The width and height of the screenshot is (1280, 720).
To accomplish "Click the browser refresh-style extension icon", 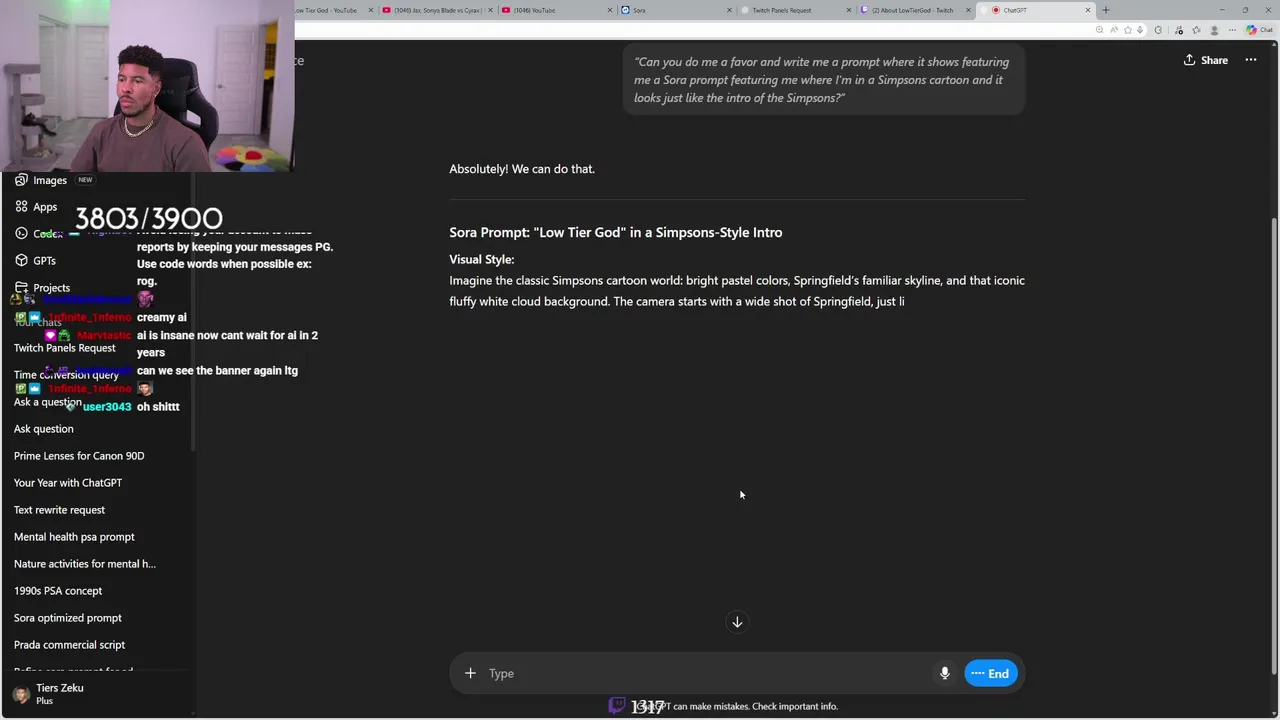I will point(1158,30).
